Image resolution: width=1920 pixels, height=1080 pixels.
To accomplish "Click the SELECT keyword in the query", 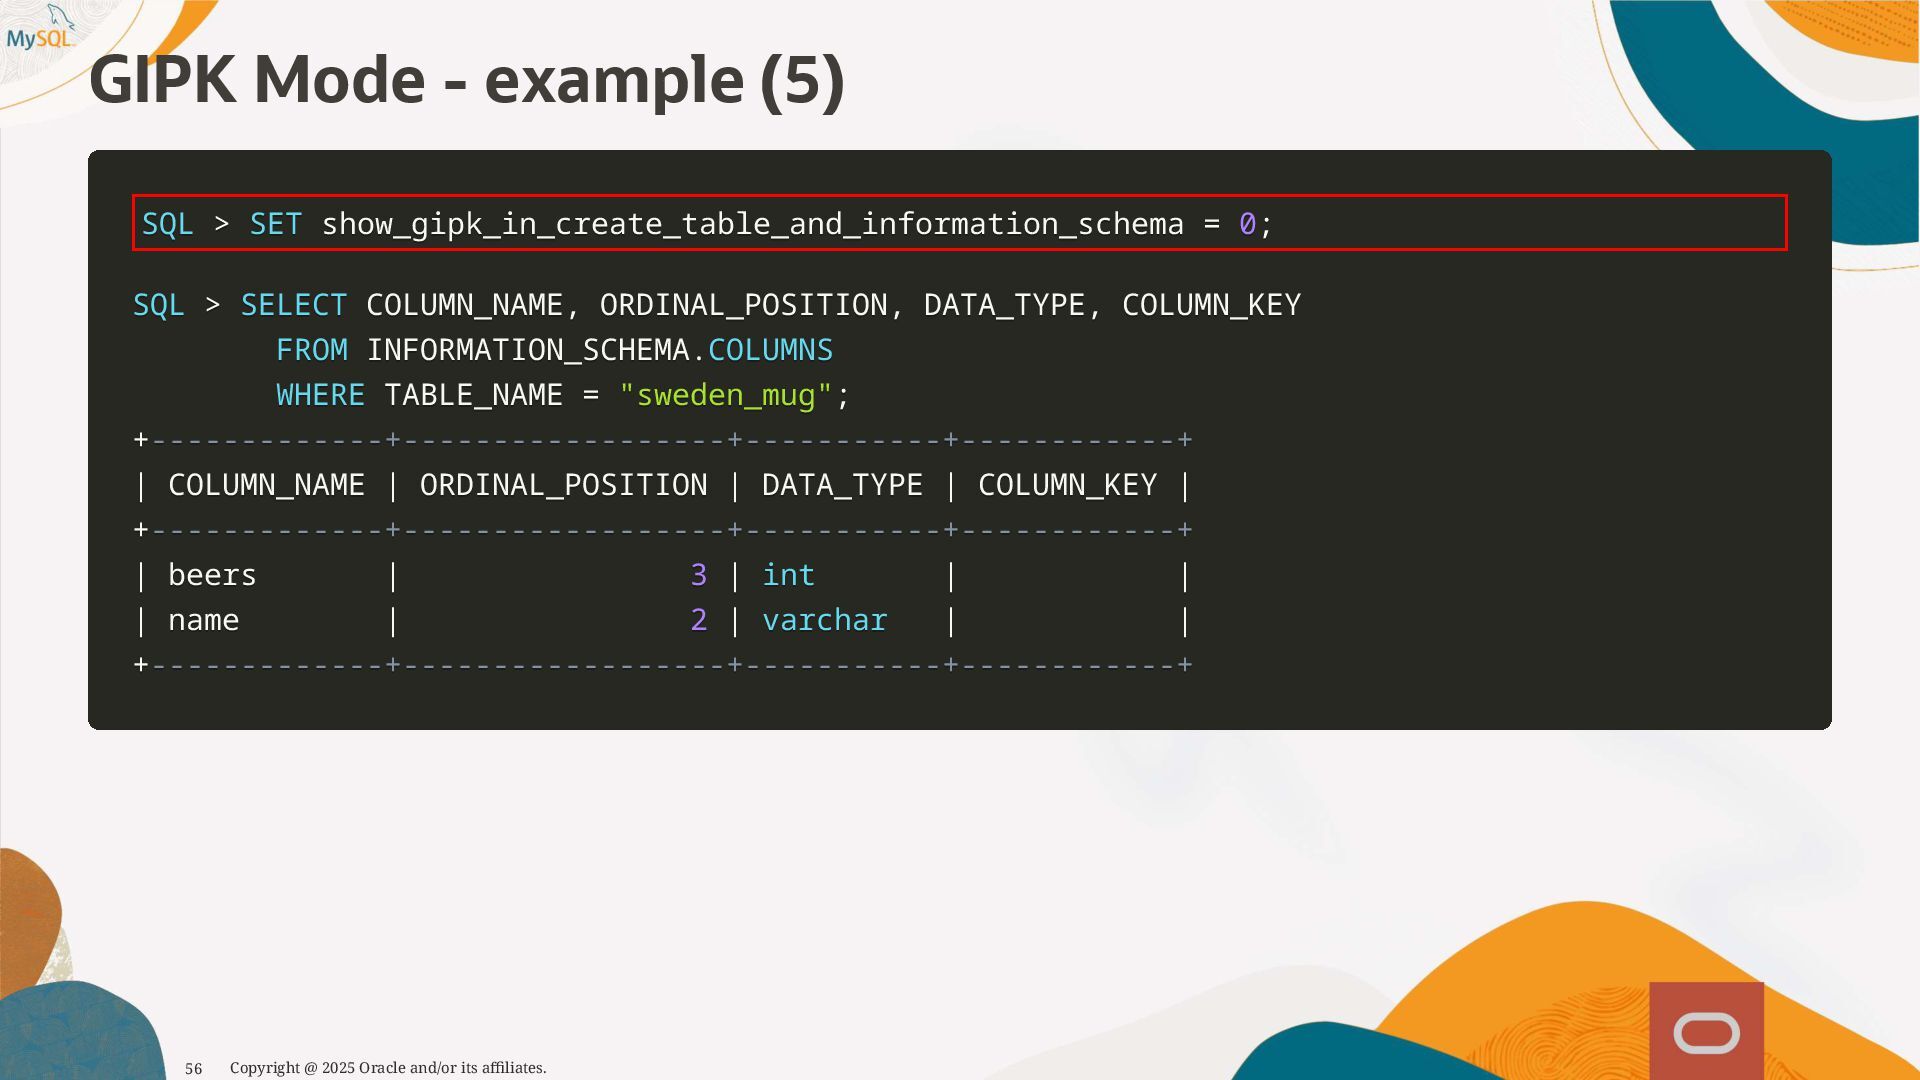I will [x=293, y=305].
